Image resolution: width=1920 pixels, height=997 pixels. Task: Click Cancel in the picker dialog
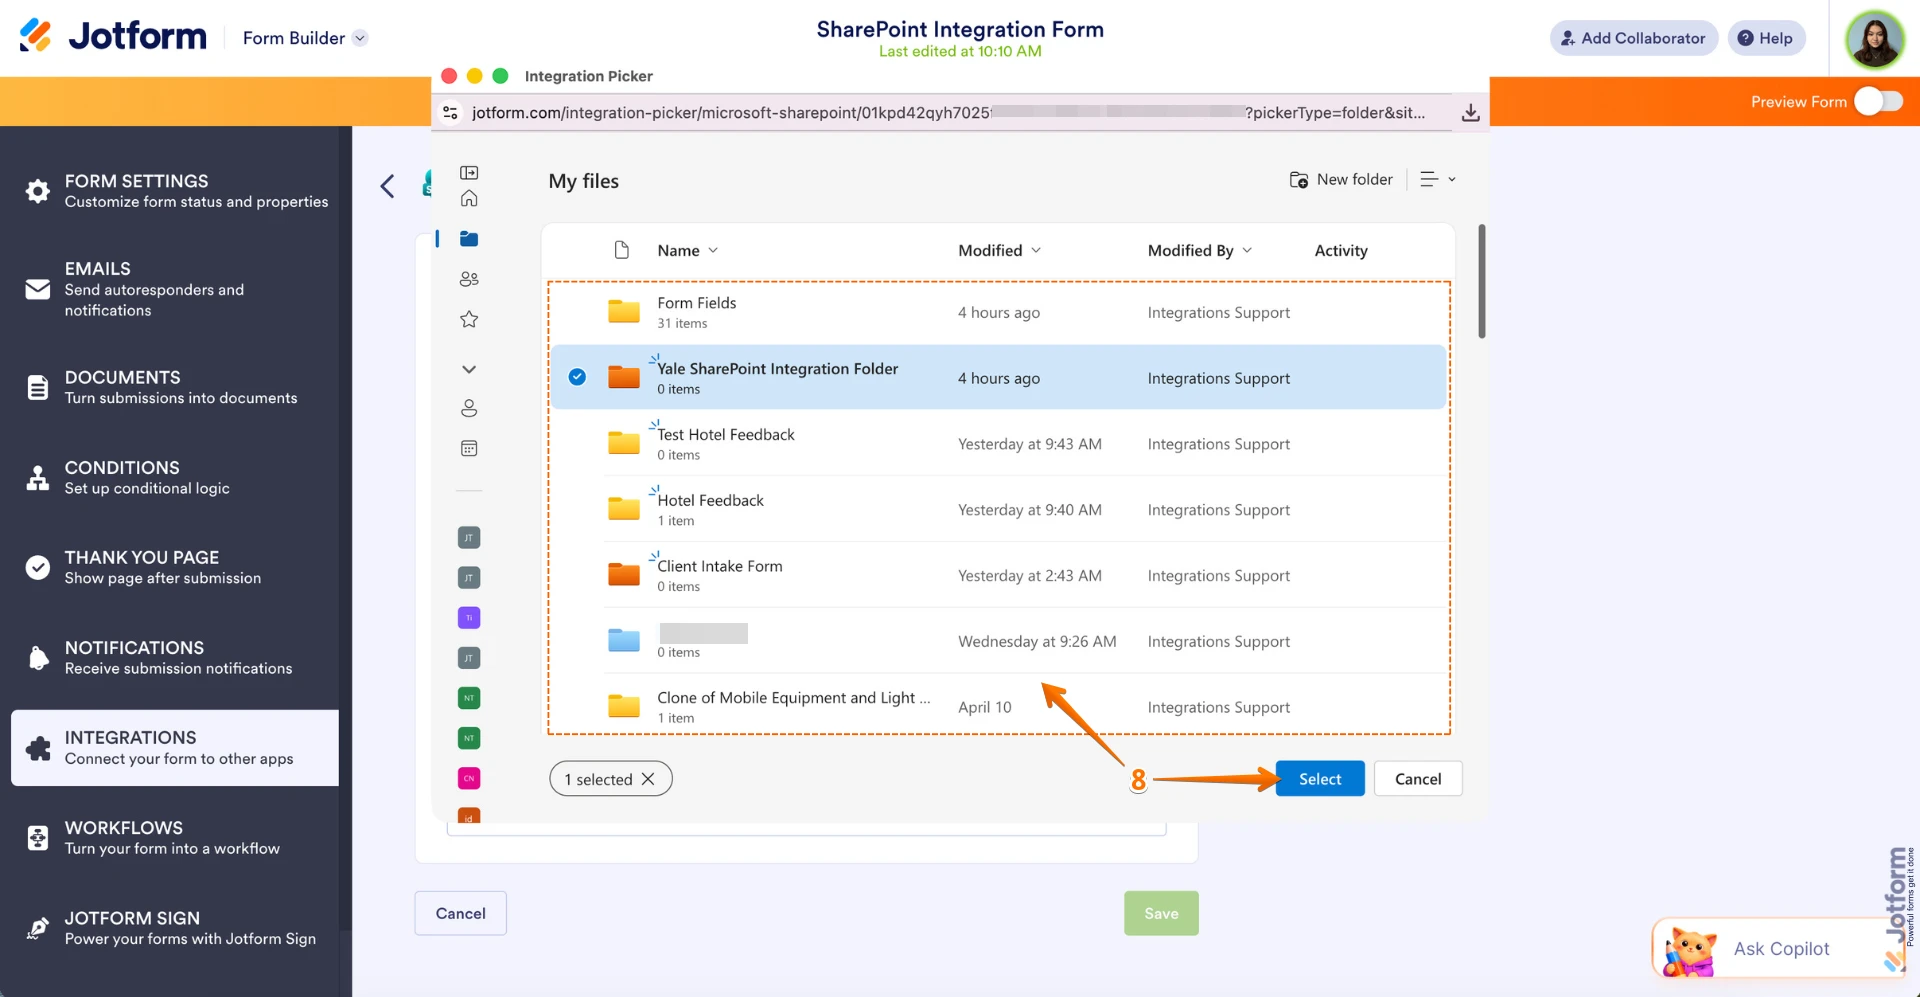point(1418,779)
